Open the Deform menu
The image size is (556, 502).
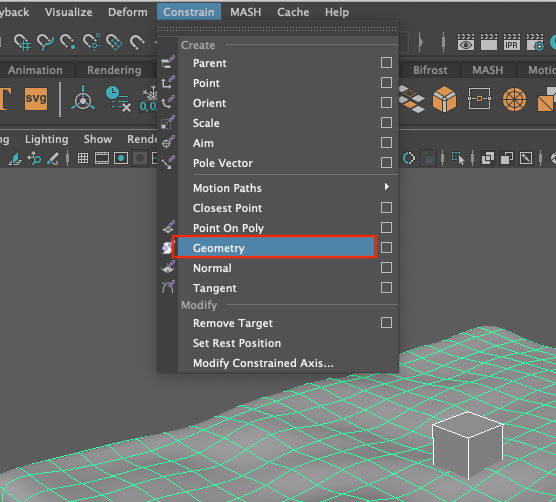128,12
